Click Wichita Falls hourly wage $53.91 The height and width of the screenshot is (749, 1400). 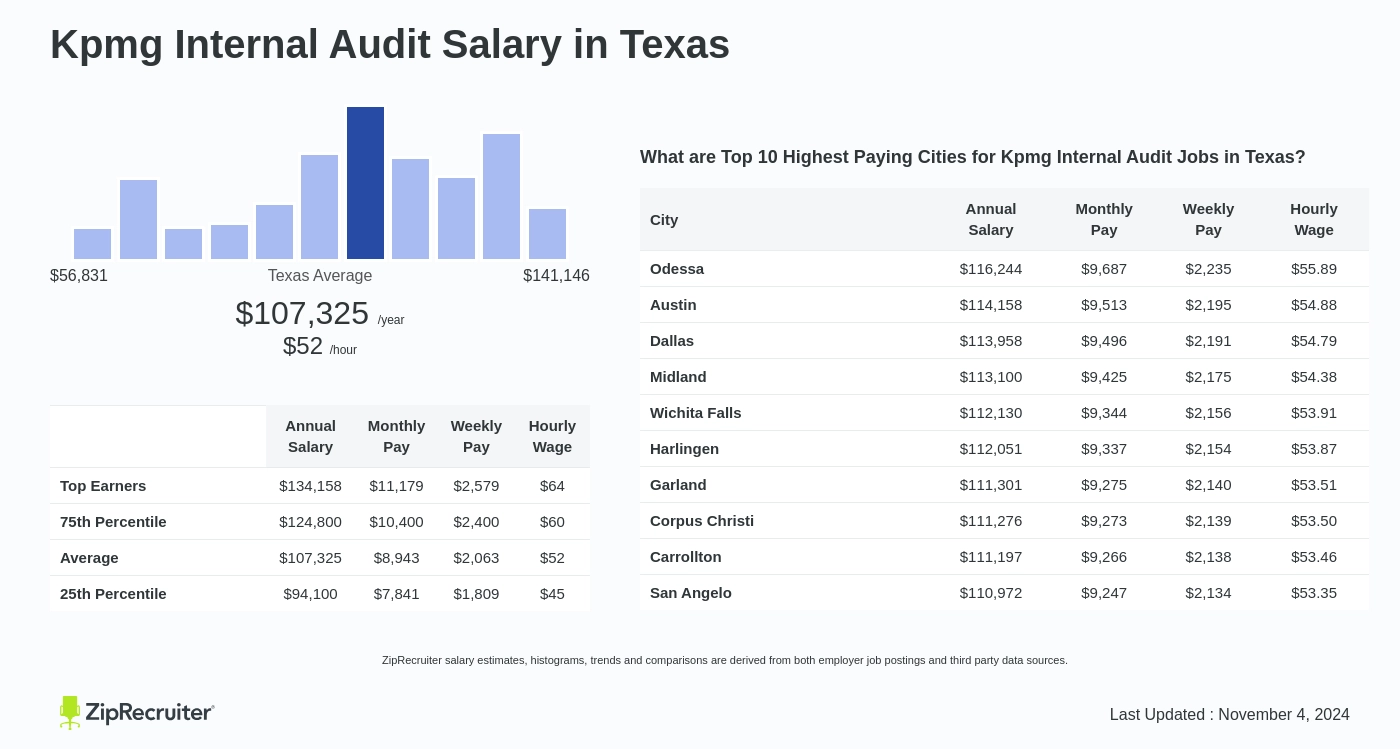click(x=1314, y=413)
